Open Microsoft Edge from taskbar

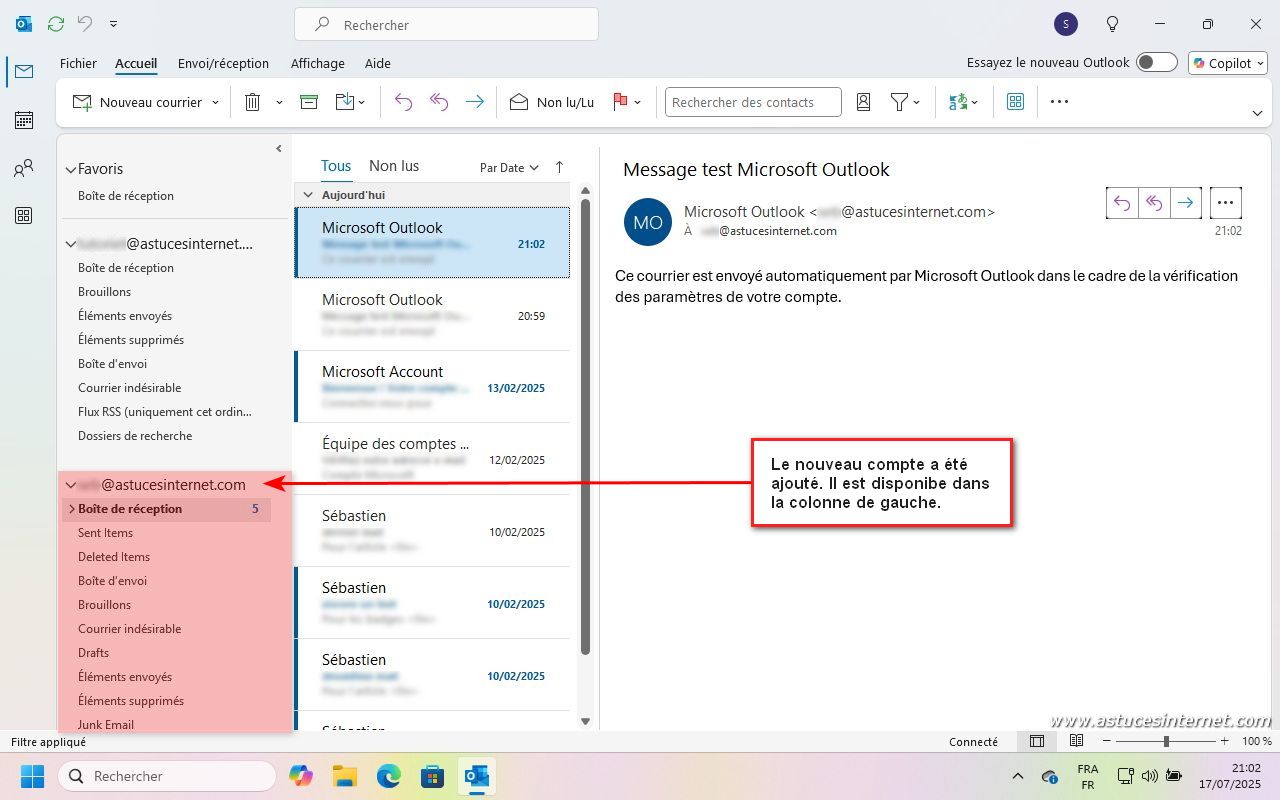click(x=388, y=776)
